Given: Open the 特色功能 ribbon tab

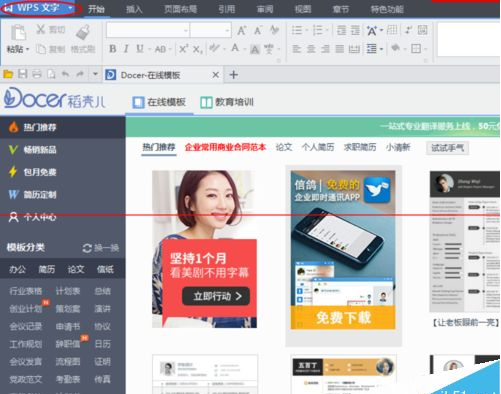Looking at the screenshot, I should [x=387, y=9].
